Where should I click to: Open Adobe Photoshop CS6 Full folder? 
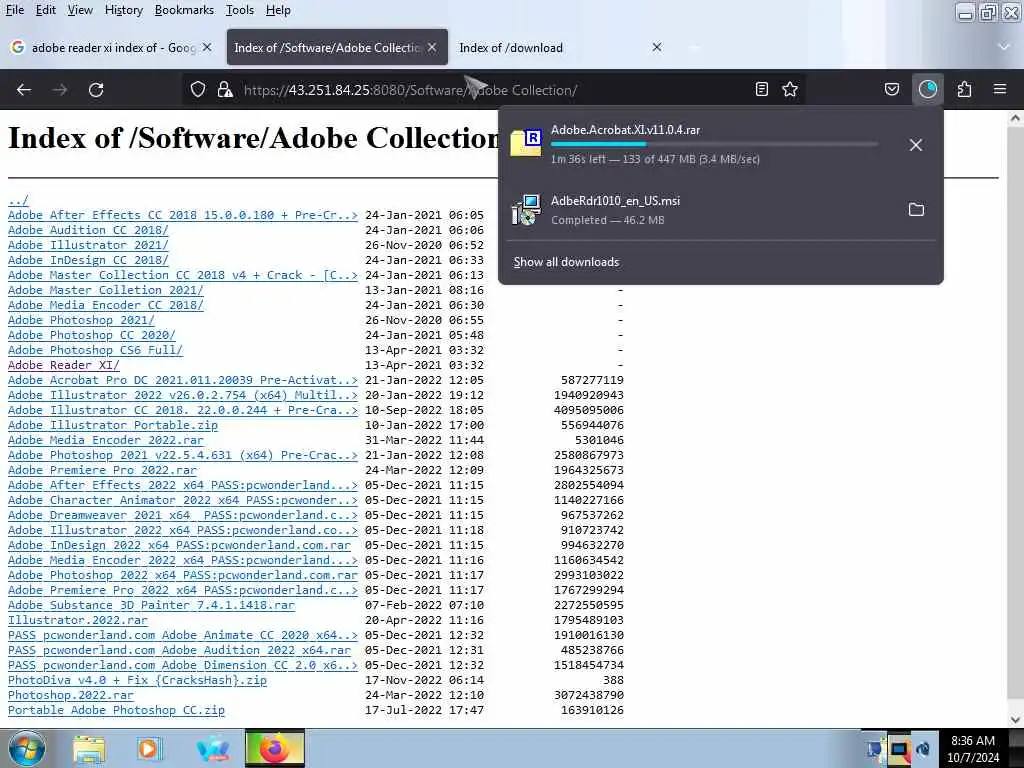coord(95,350)
